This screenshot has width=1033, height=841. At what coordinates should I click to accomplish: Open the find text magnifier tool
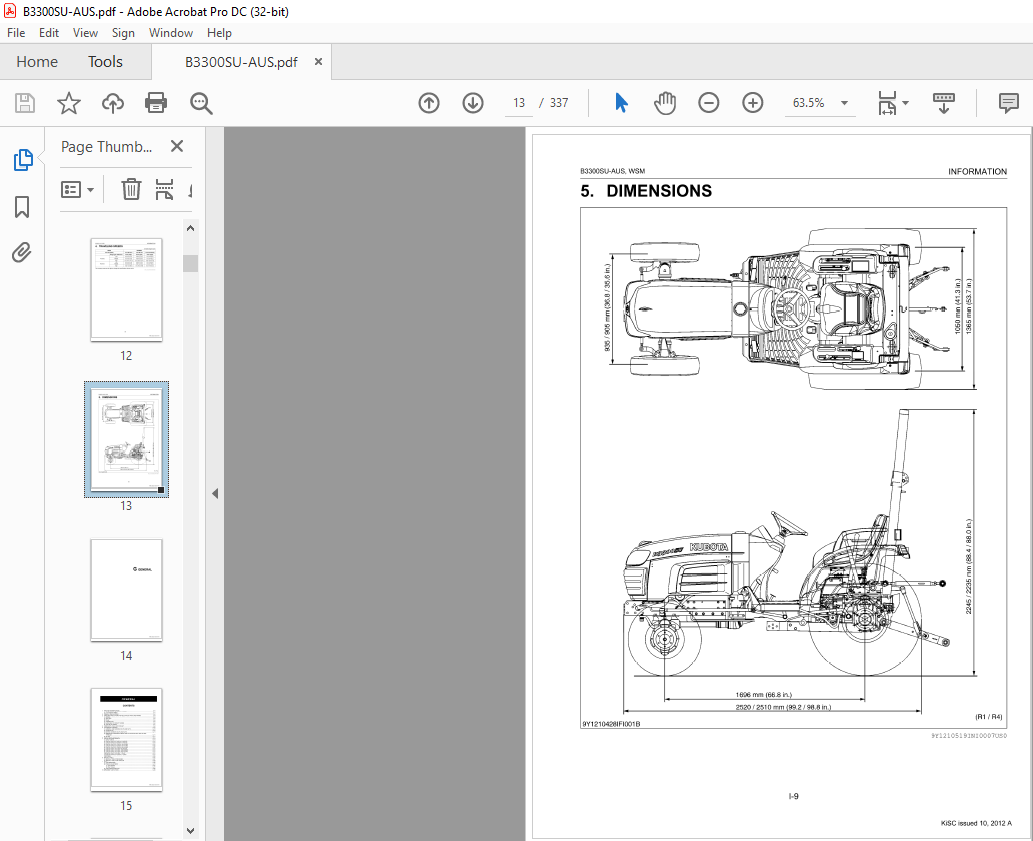(x=201, y=103)
